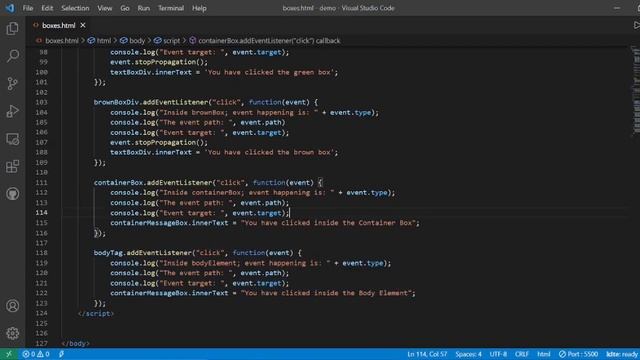Viewport: 640px width, 360px height.
Task: Open the Accounts menu icon
Action: tap(13, 306)
